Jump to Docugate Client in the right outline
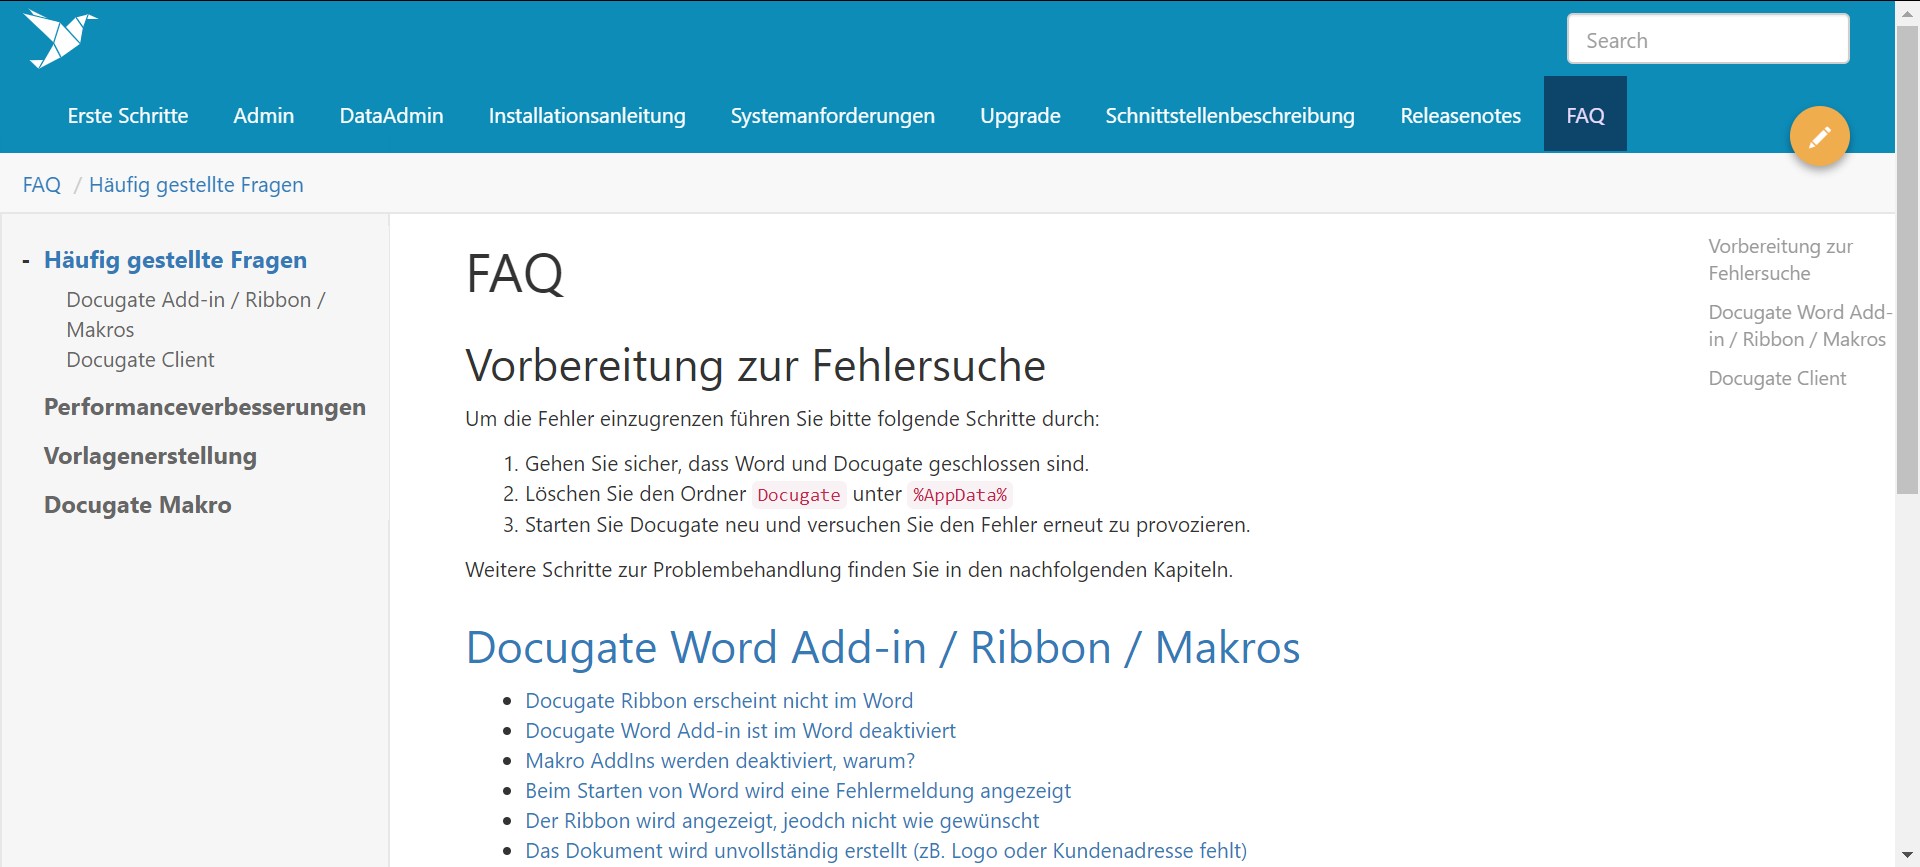This screenshot has height=867, width=1920. tap(1777, 378)
